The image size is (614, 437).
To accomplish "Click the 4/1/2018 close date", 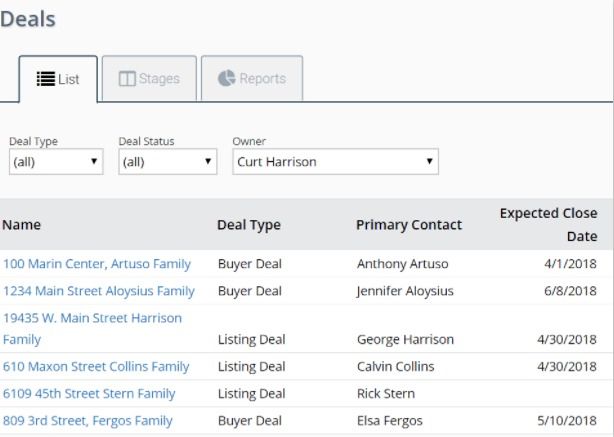I will point(571,264).
